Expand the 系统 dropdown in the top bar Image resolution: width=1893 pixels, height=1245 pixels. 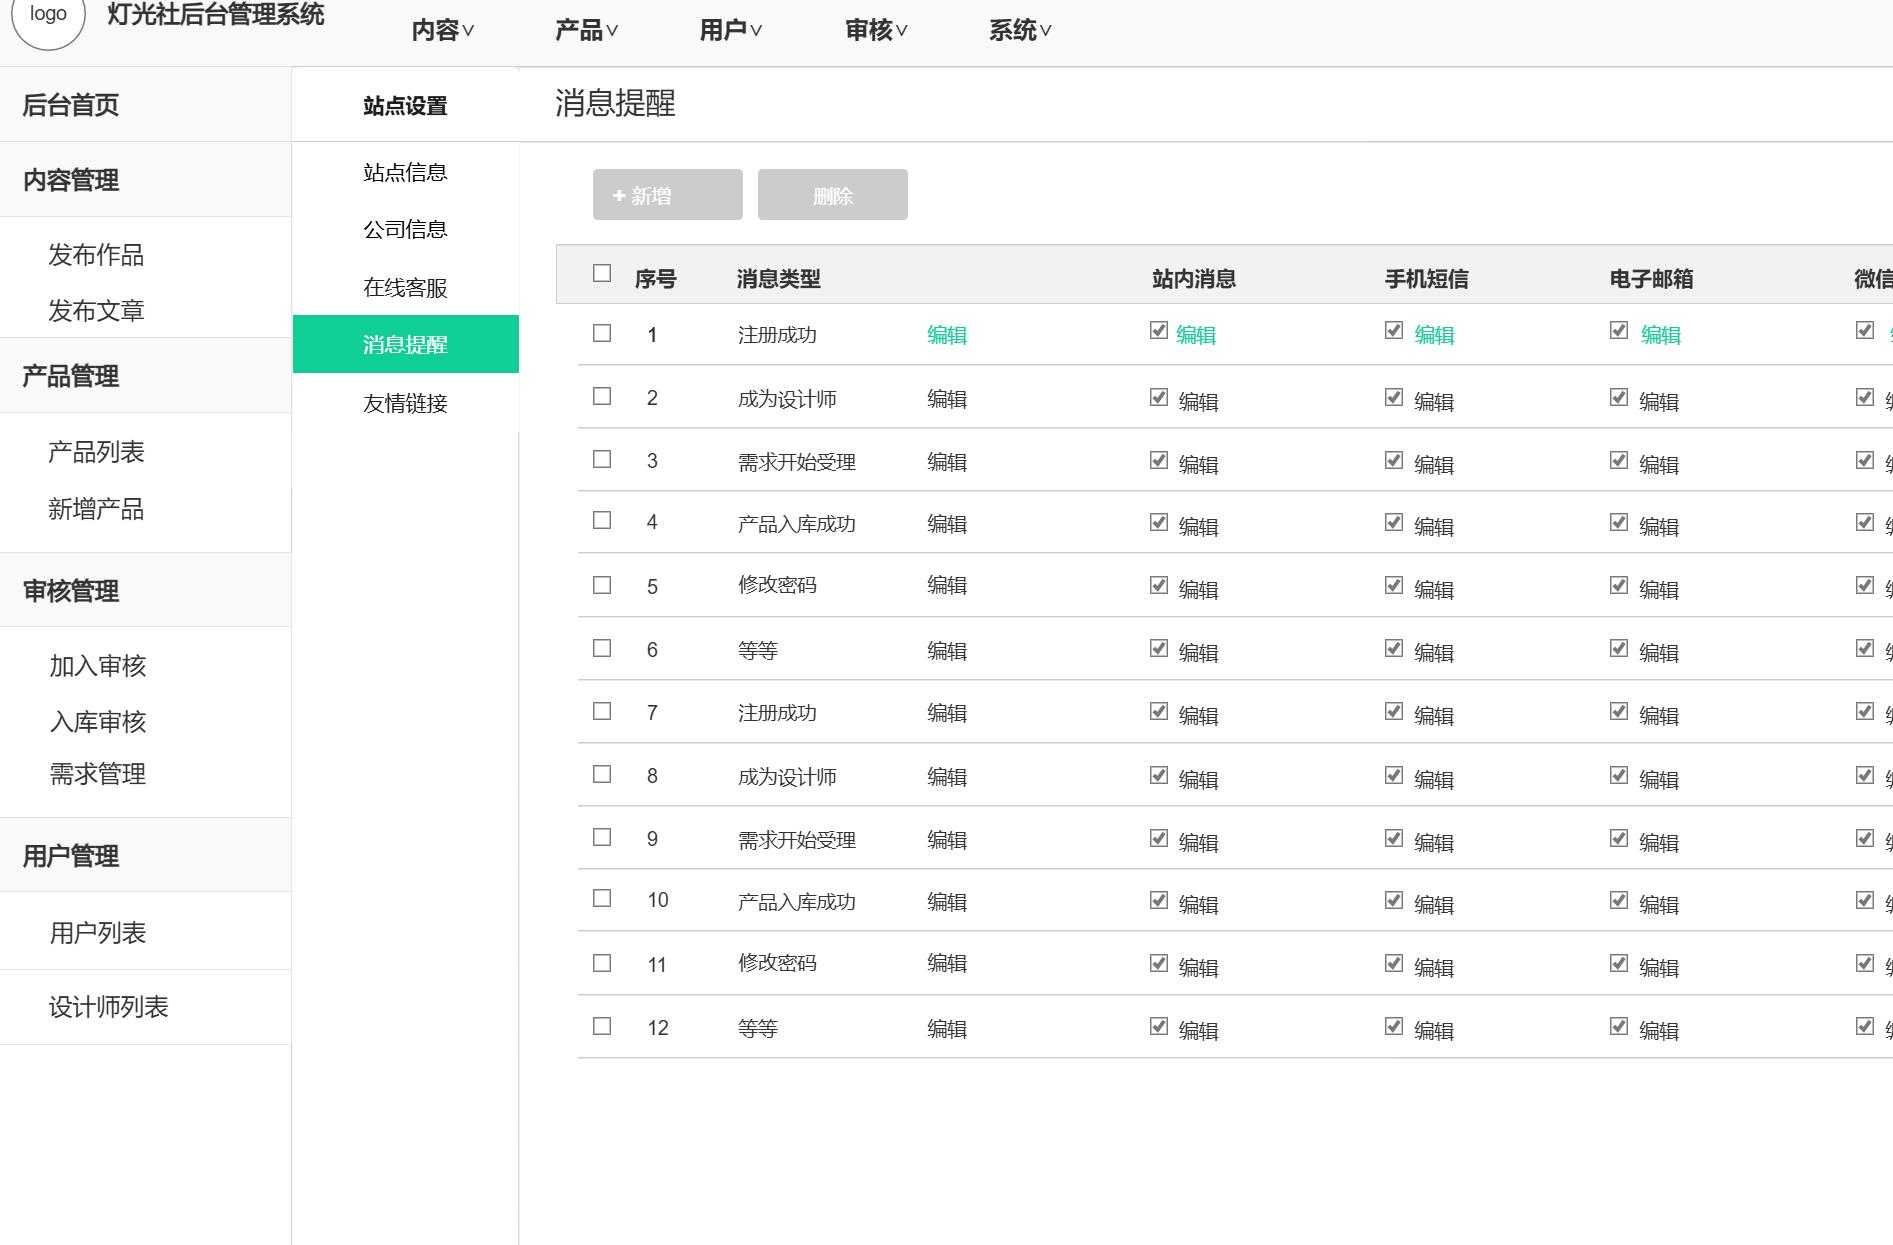1018,30
